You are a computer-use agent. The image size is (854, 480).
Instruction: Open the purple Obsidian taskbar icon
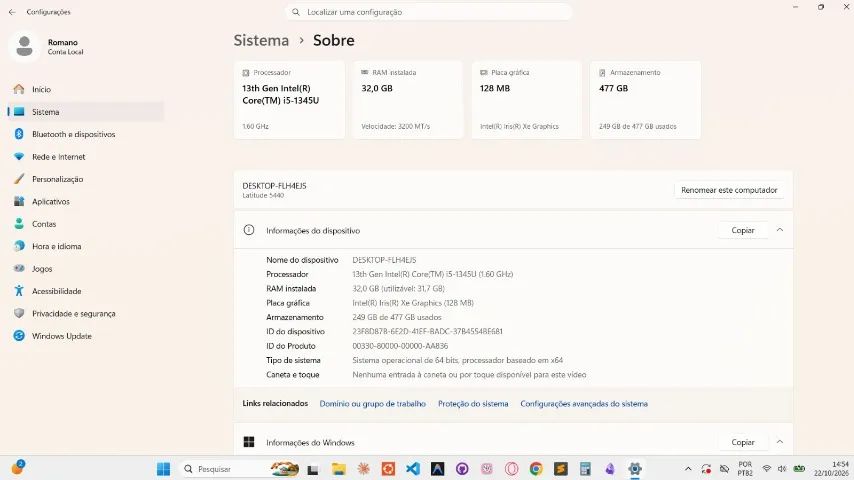click(610, 469)
